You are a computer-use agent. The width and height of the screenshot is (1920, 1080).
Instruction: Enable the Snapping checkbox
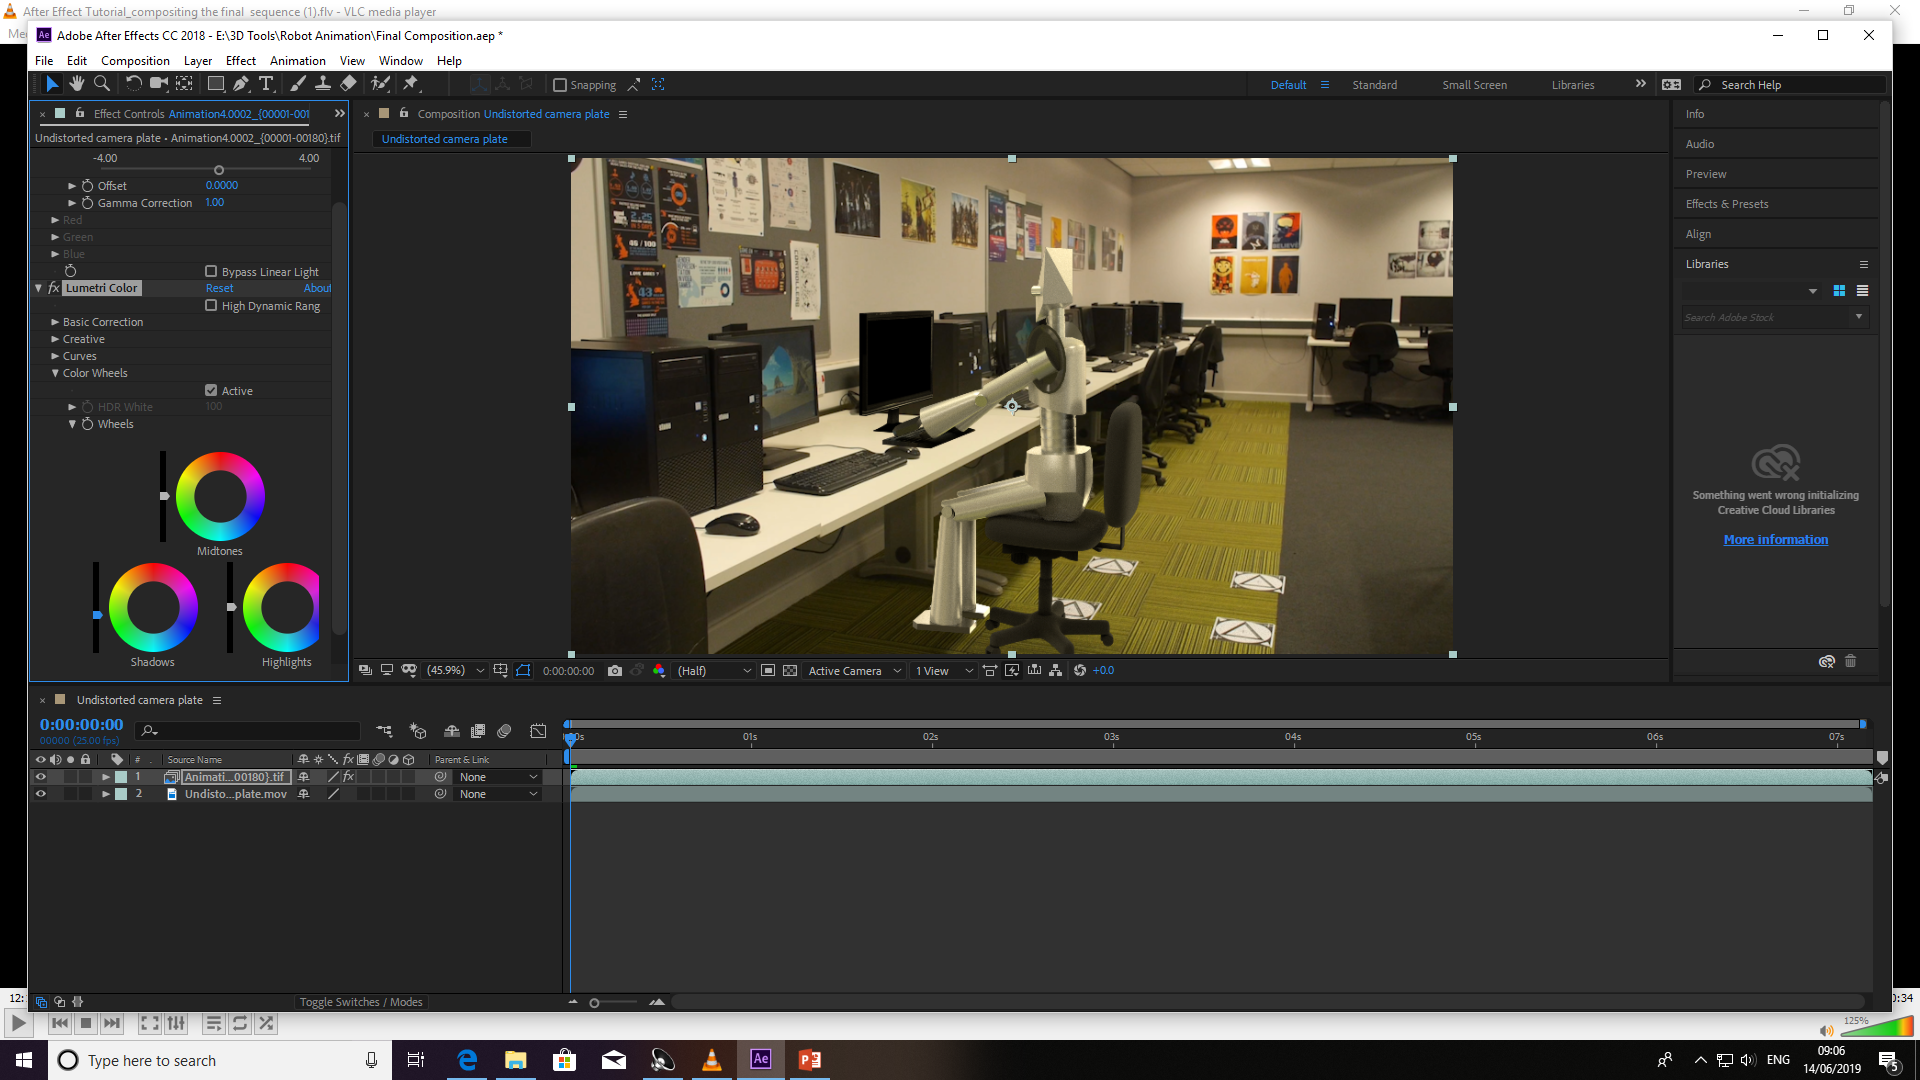[x=560, y=85]
